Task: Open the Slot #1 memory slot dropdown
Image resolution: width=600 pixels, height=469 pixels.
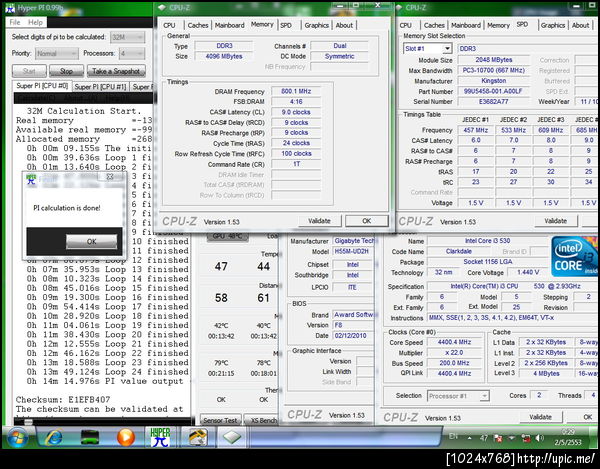Action: tap(427, 49)
